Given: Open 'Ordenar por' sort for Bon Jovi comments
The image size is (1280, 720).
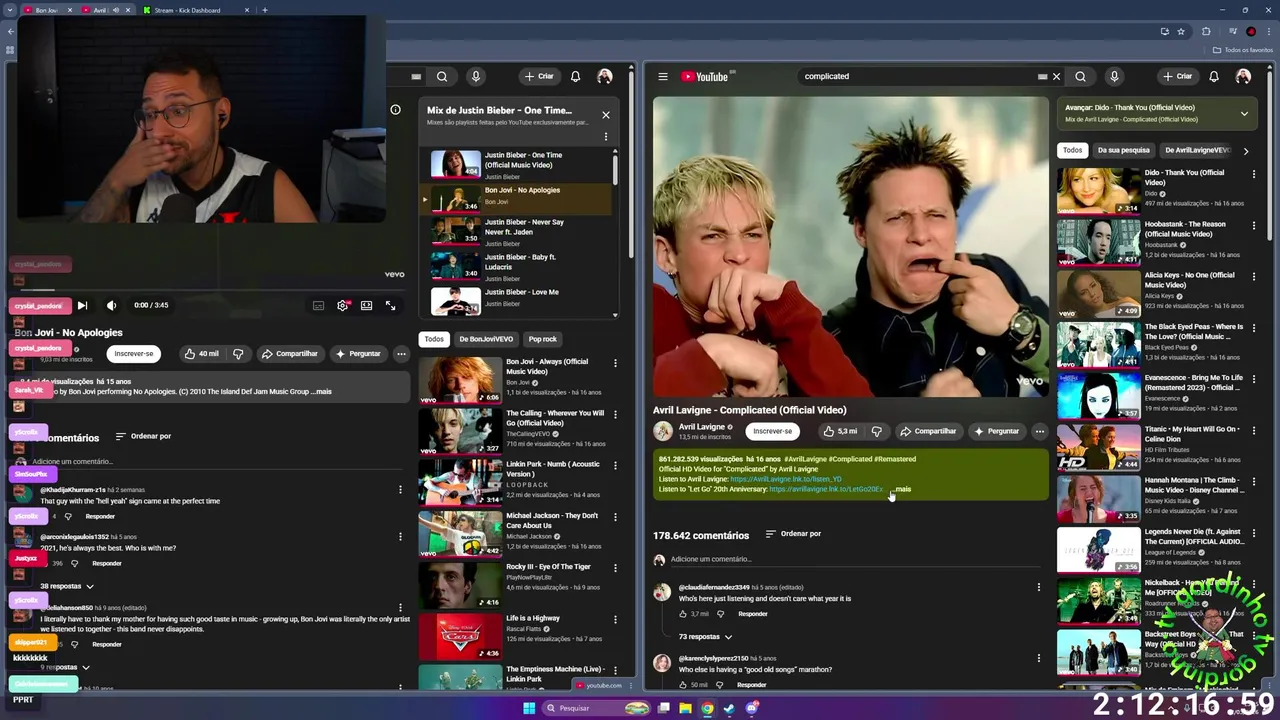Looking at the screenshot, I should (143, 436).
